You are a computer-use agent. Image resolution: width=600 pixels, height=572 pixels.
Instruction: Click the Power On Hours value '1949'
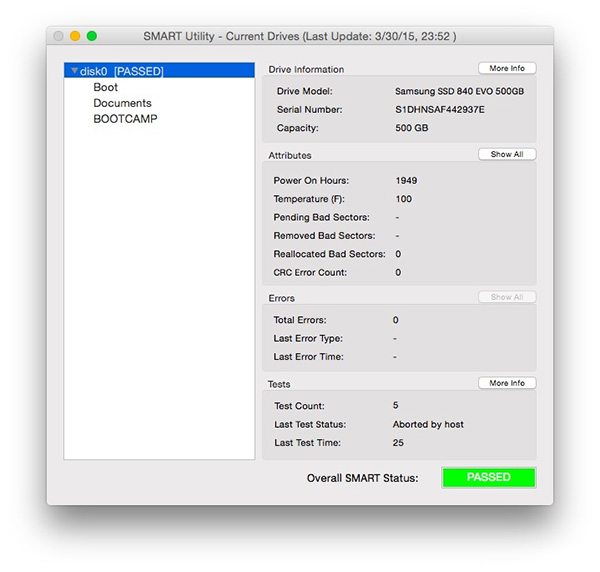tap(406, 181)
